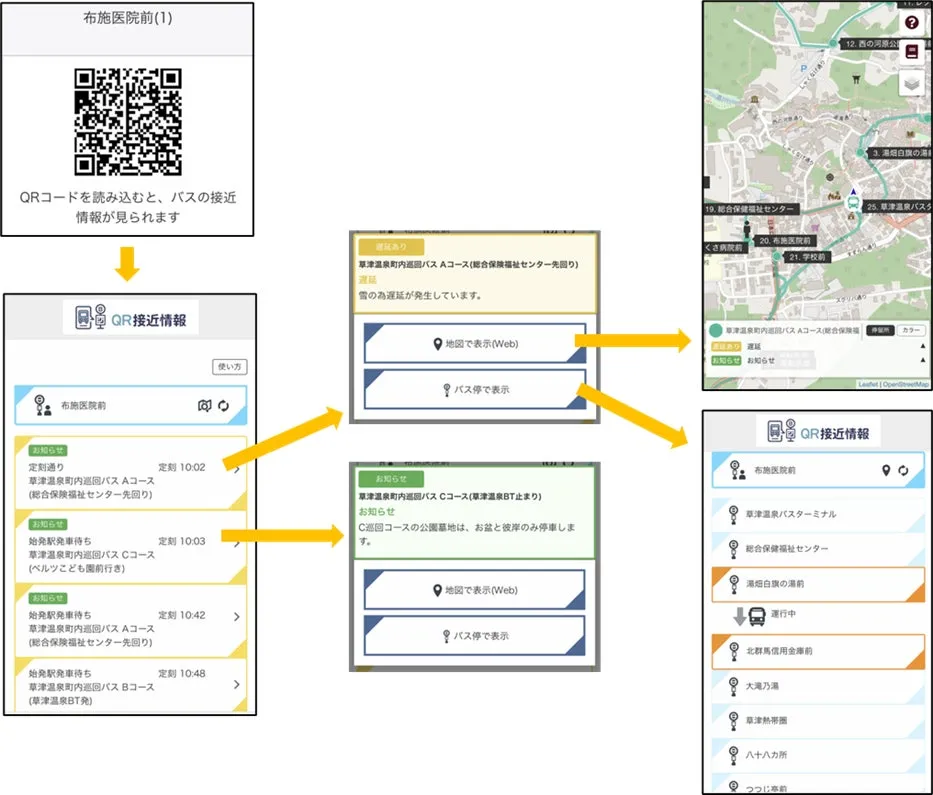Click the green お知らせ badge in Cコース detail panel
This screenshot has height=795, width=933.
[391, 478]
